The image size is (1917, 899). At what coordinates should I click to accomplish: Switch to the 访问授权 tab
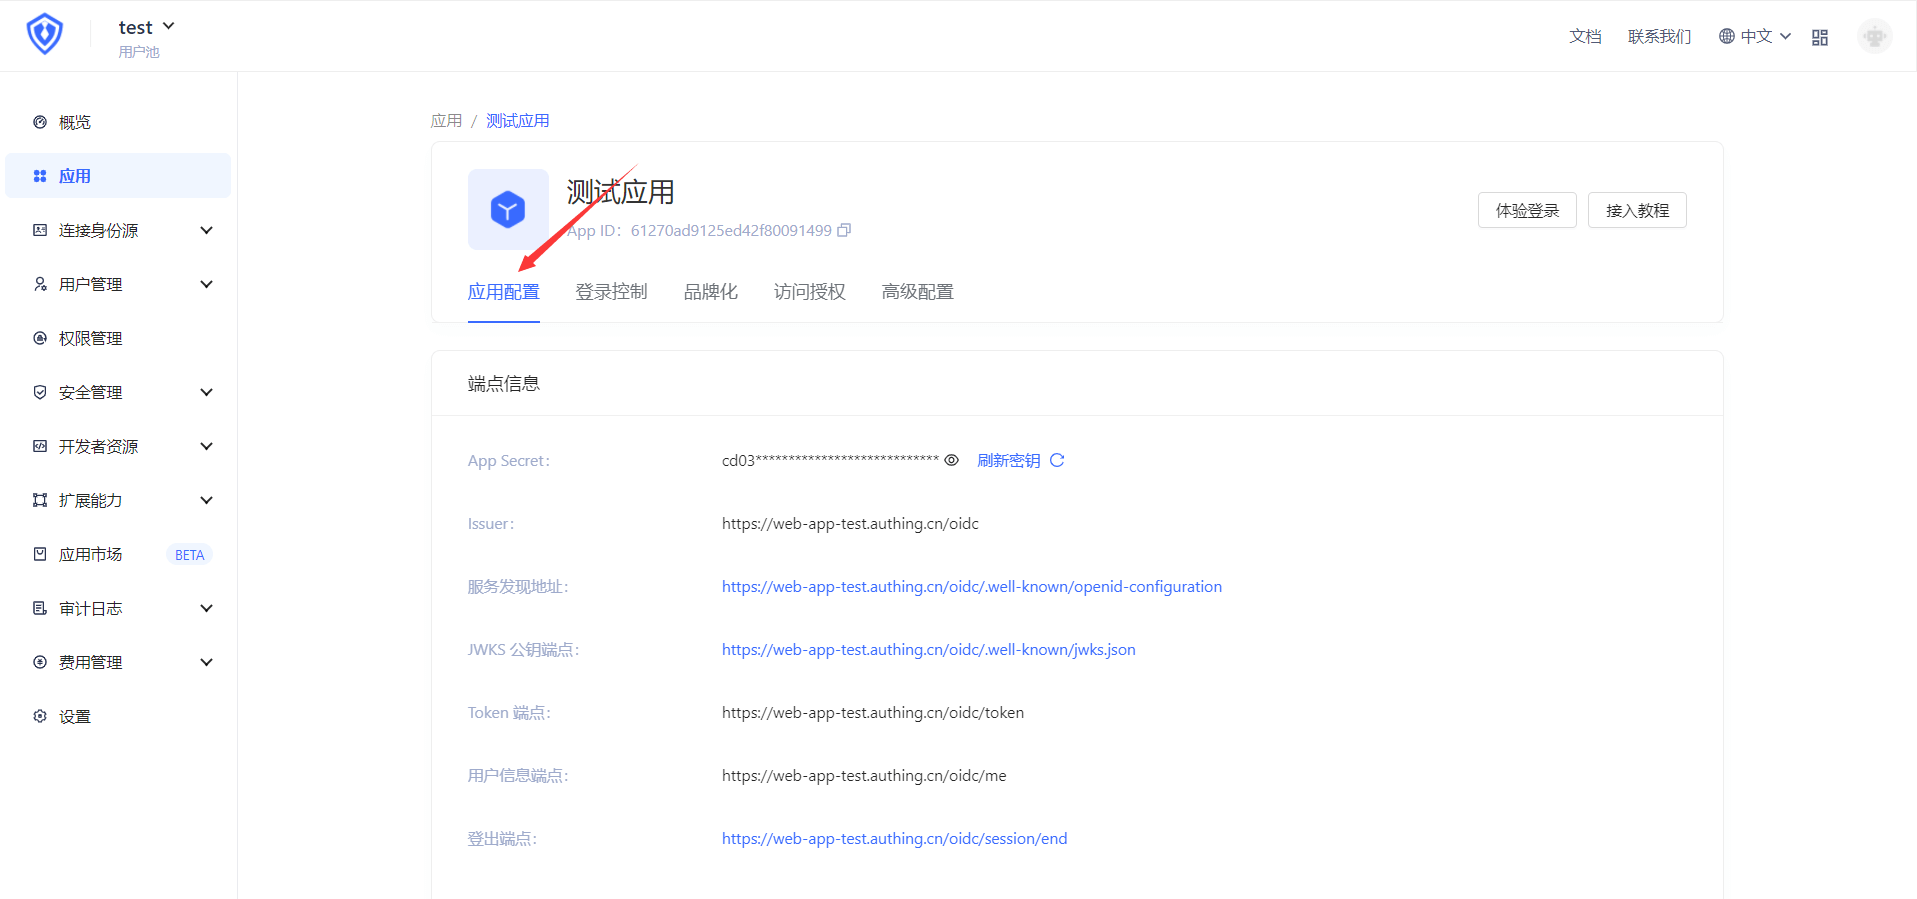pos(810,292)
